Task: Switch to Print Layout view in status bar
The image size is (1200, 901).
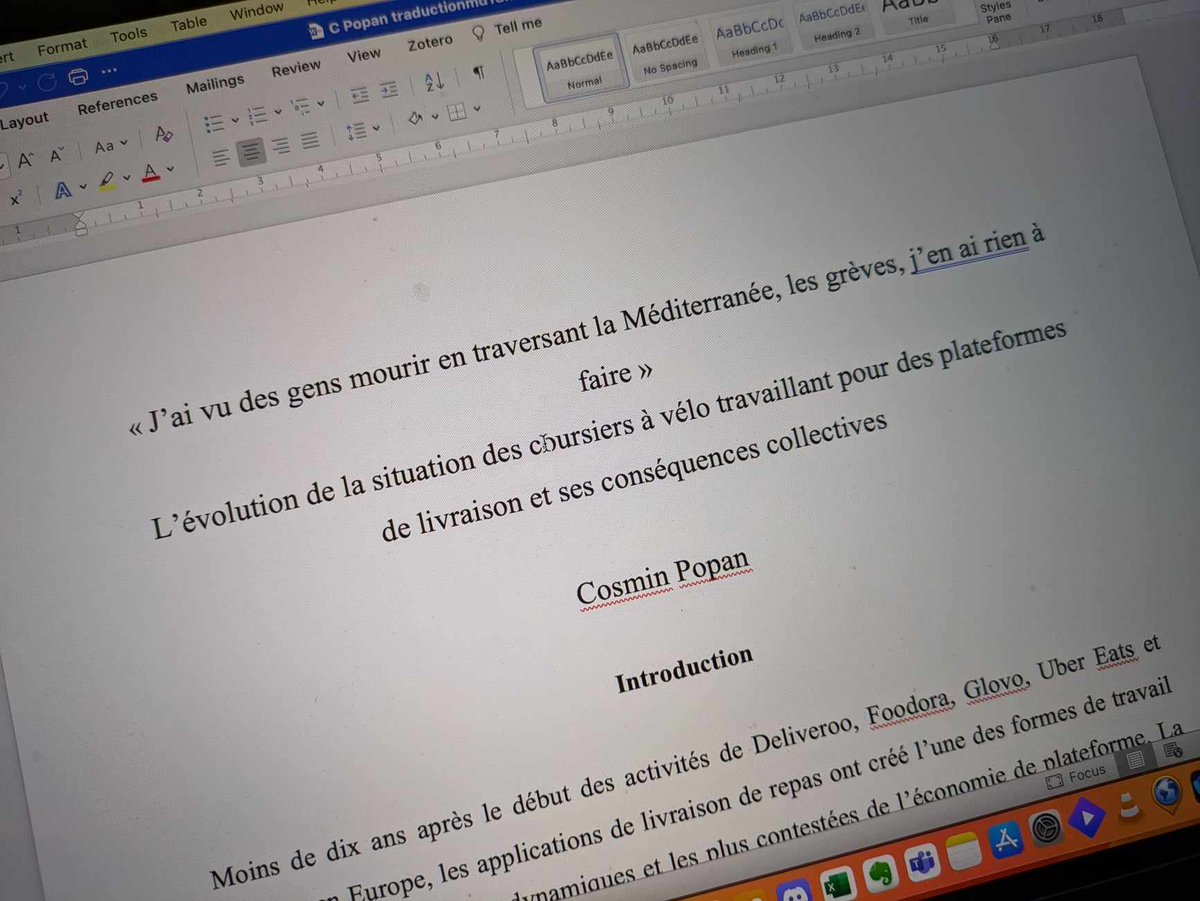Action: click(x=1136, y=761)
